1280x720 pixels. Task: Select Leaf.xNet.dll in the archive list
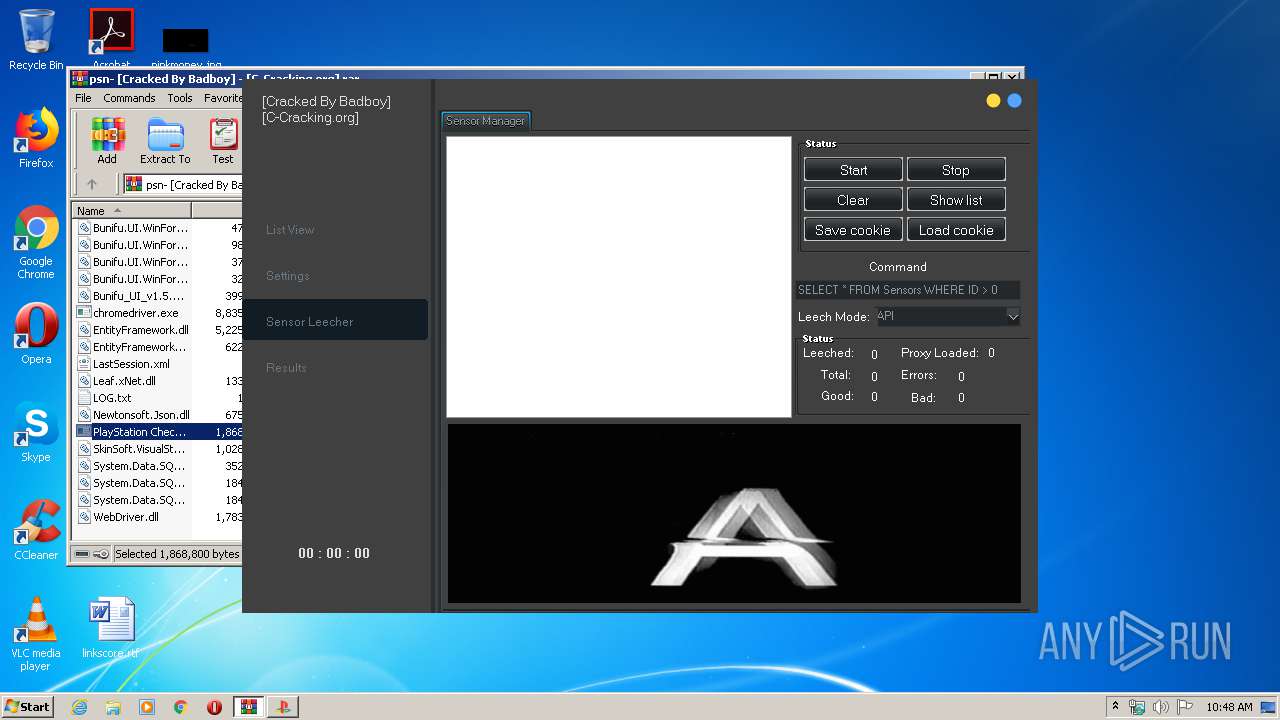tap(124, 381)
